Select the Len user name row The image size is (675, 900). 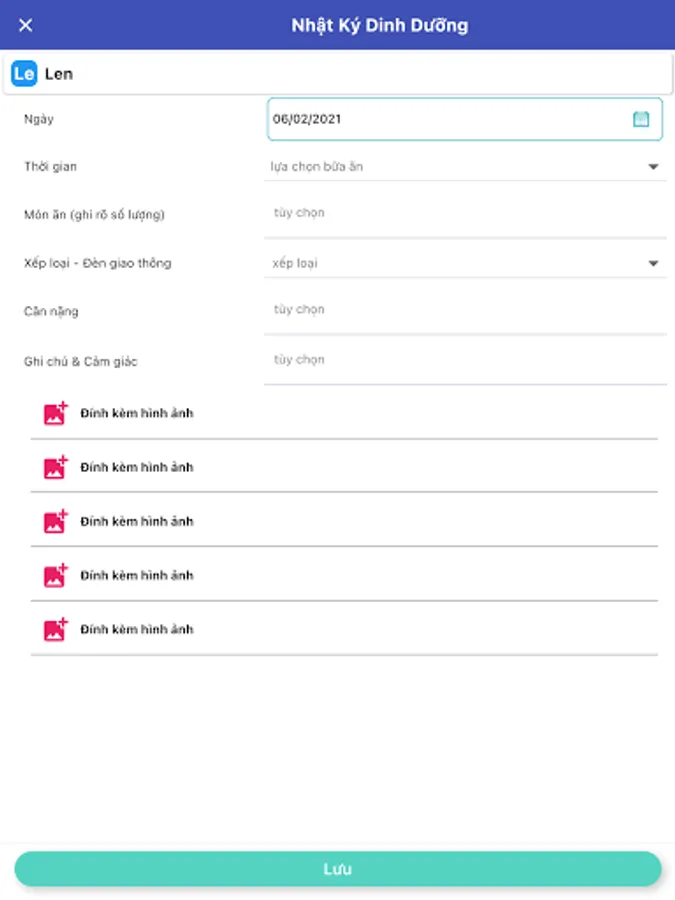pyautogui.click(x=338, y=73)
